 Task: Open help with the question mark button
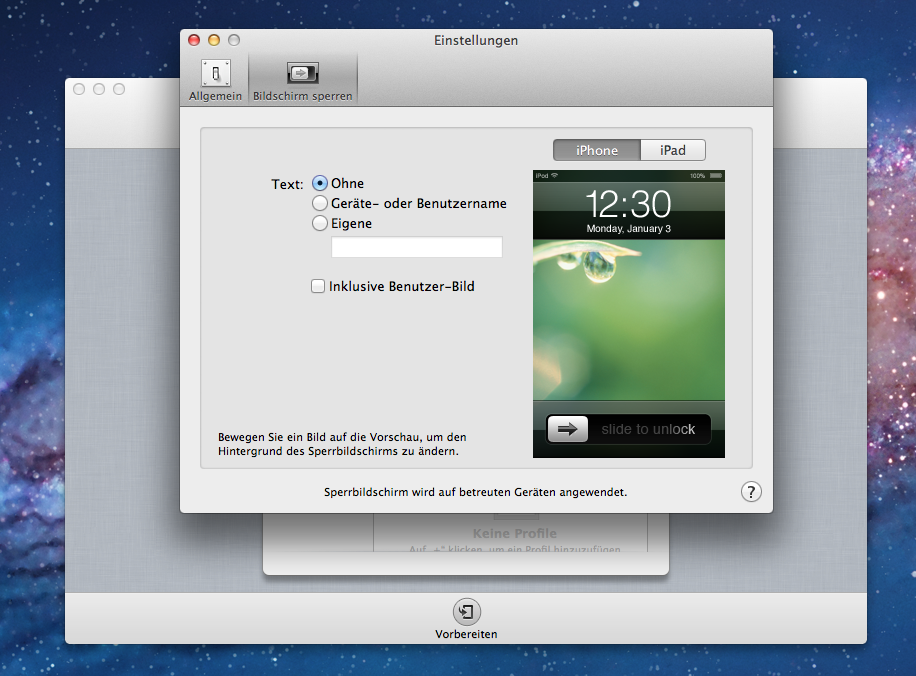(751, 492)
